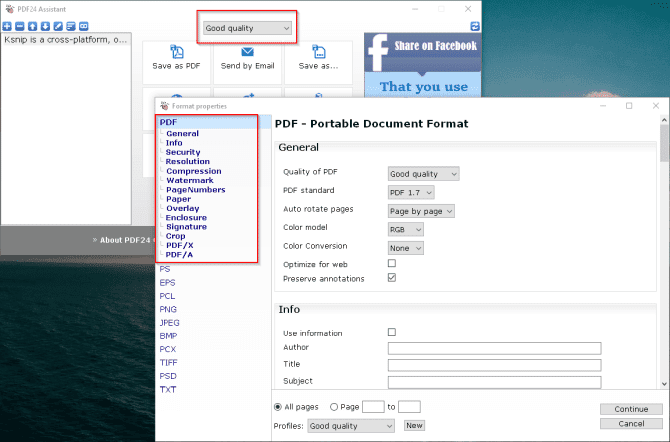This screenshot has width=670, height=442.
Task: Select the EPS format entry
Action: tap(167, 283)
